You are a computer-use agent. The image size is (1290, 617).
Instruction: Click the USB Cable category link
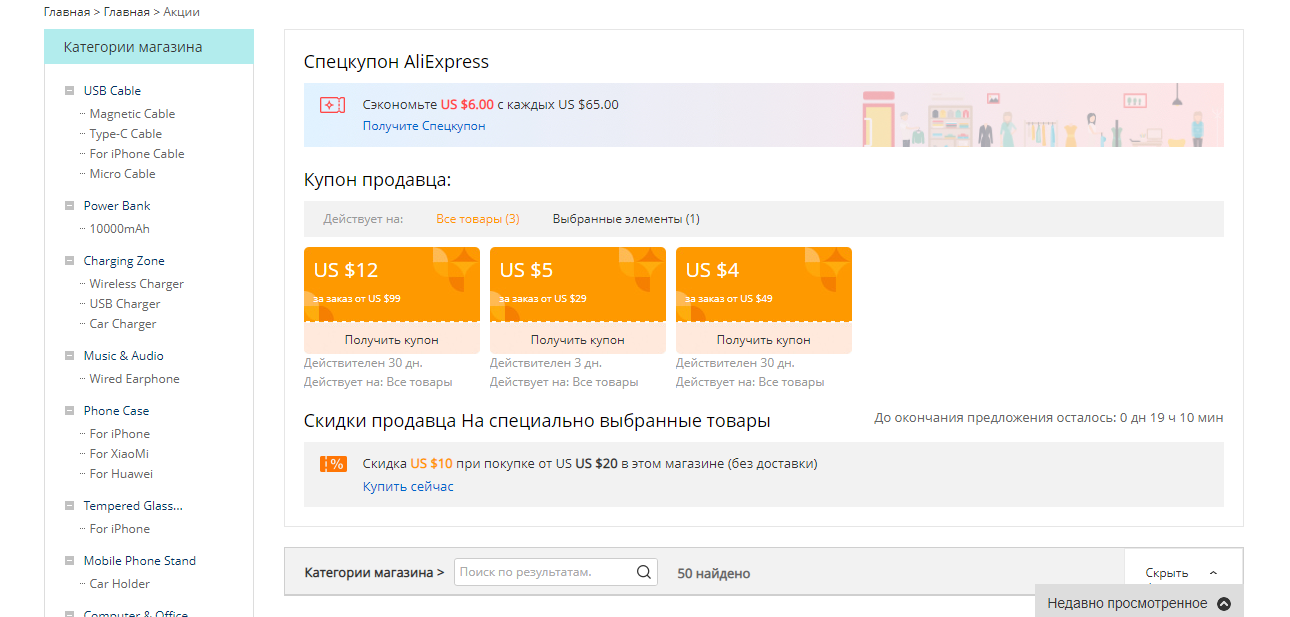(112, 91)
